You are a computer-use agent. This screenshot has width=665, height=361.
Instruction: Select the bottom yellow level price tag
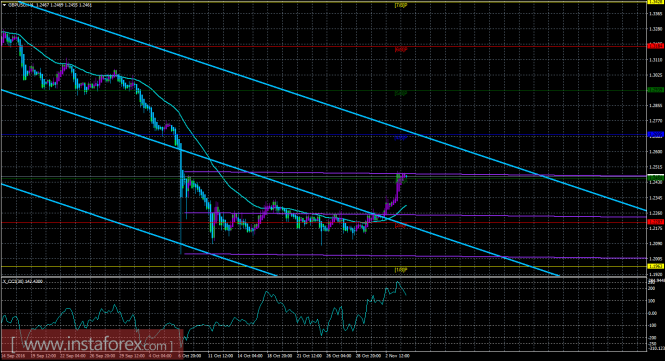[x=655, y=266]
